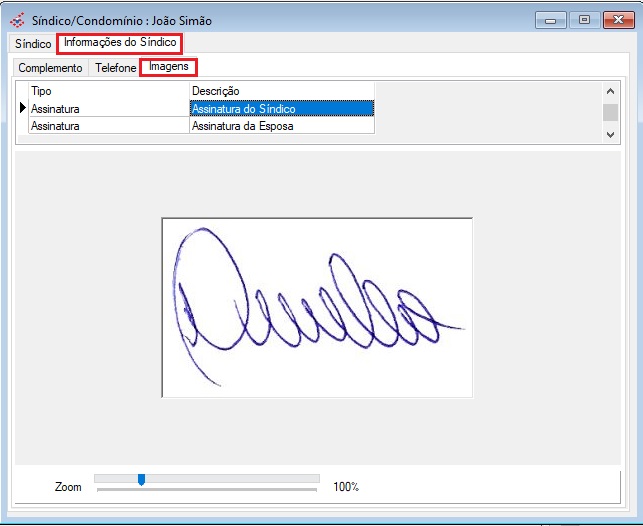Switch to the Síndico tab

point(33,44)
